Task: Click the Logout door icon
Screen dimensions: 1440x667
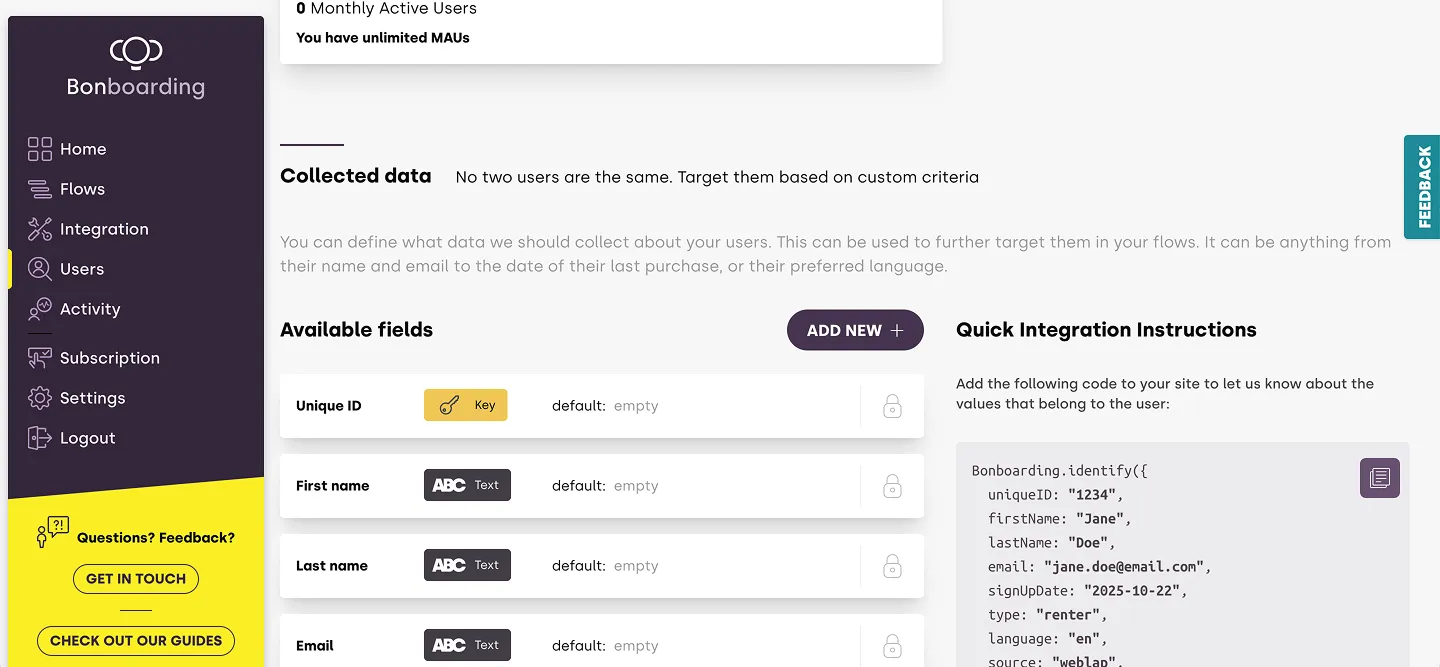Action: point(40,438)
